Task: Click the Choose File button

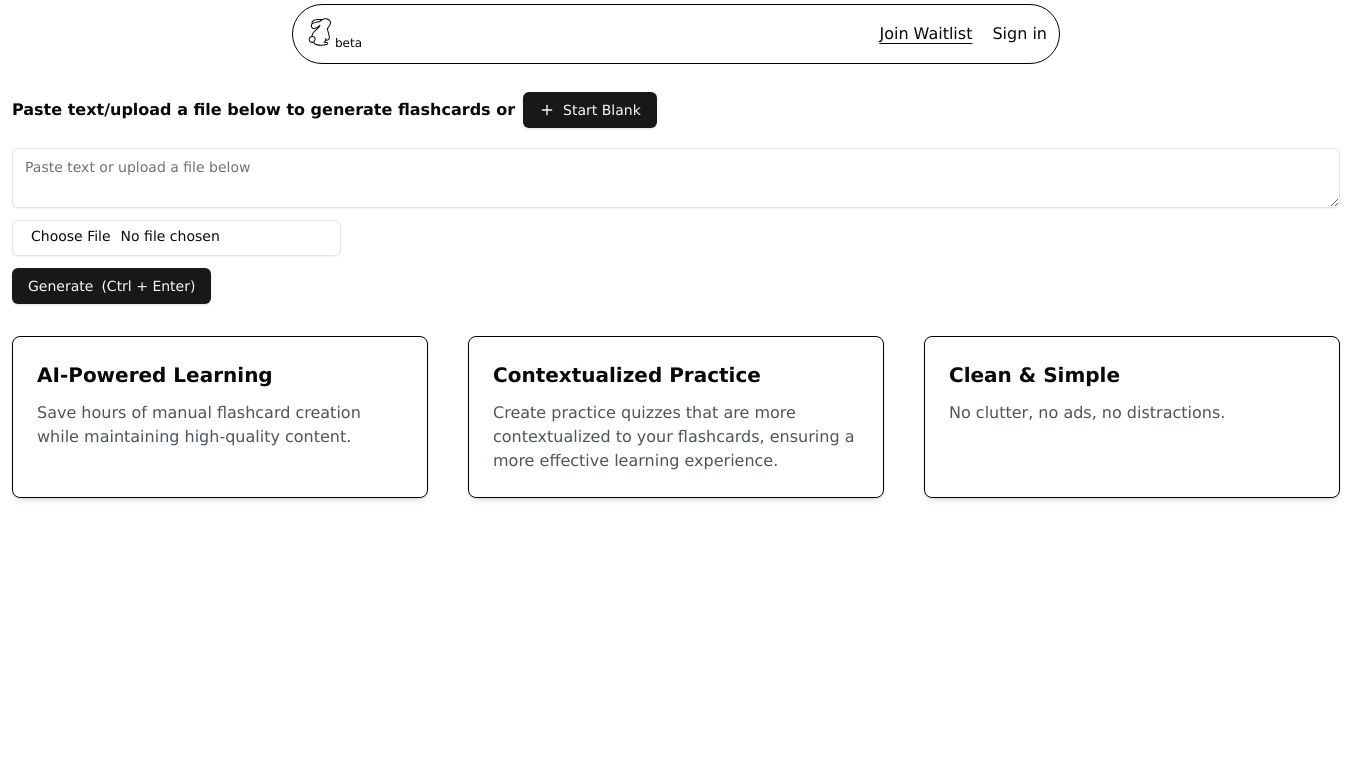Action: [x=70, y=237]
